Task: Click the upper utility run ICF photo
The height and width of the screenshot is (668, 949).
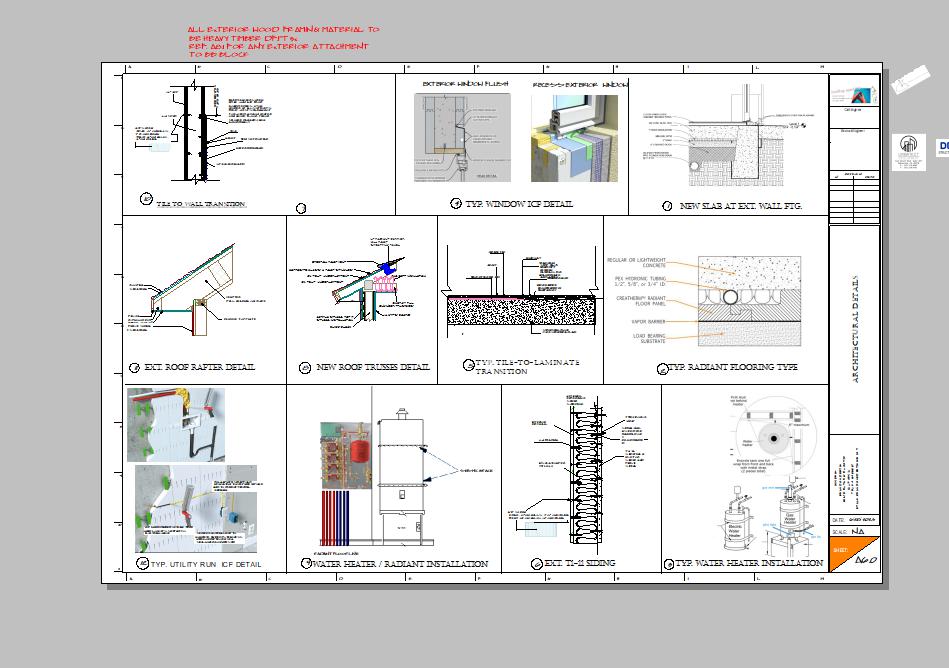Action: pyautogui.click(x=176, y=425)
